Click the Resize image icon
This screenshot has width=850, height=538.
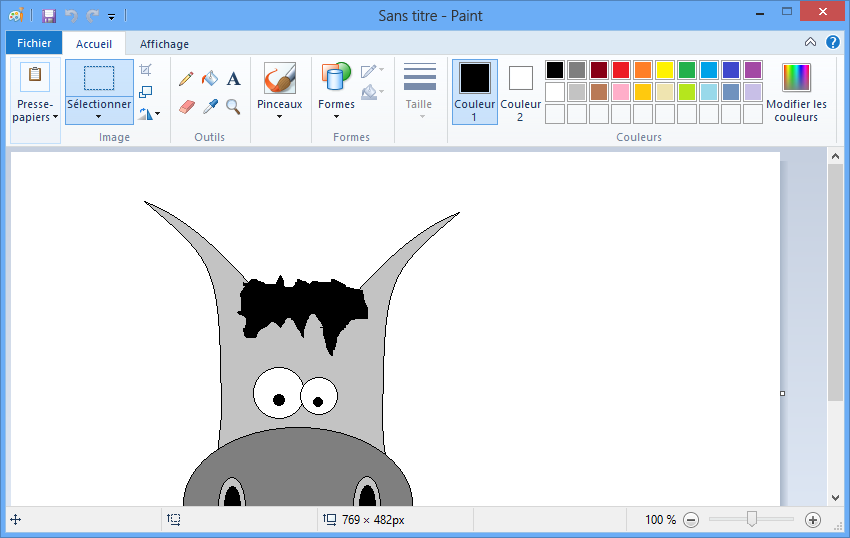[x=146, y=92]
